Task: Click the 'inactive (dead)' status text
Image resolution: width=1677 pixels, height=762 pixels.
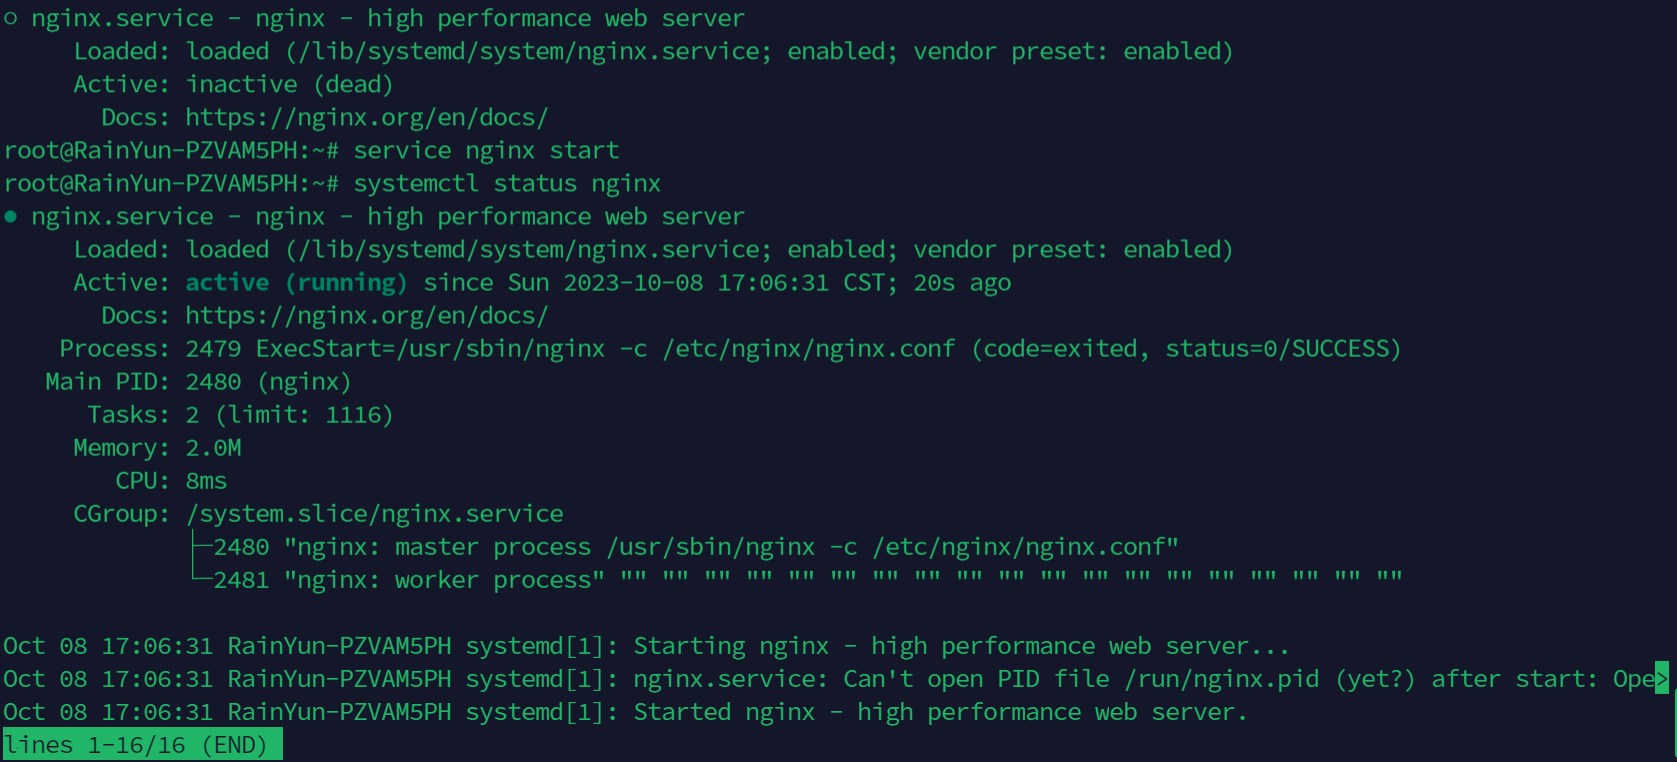Action: 289,85
